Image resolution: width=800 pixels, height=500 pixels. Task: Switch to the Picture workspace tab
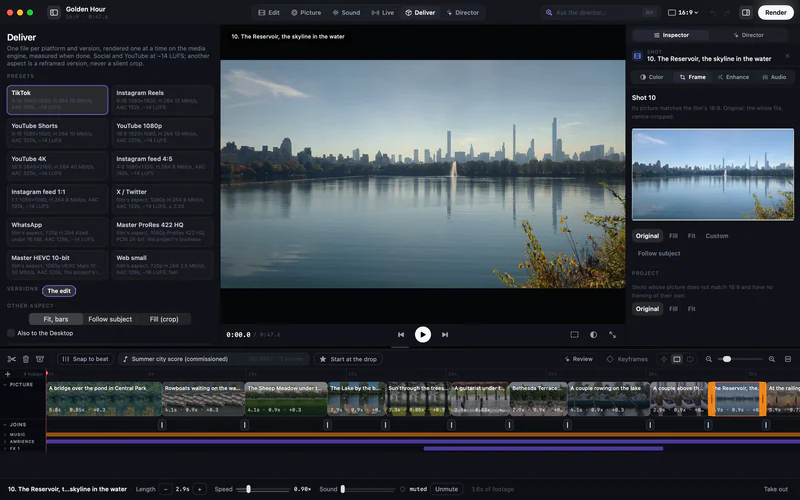click(x=306, y=13)
